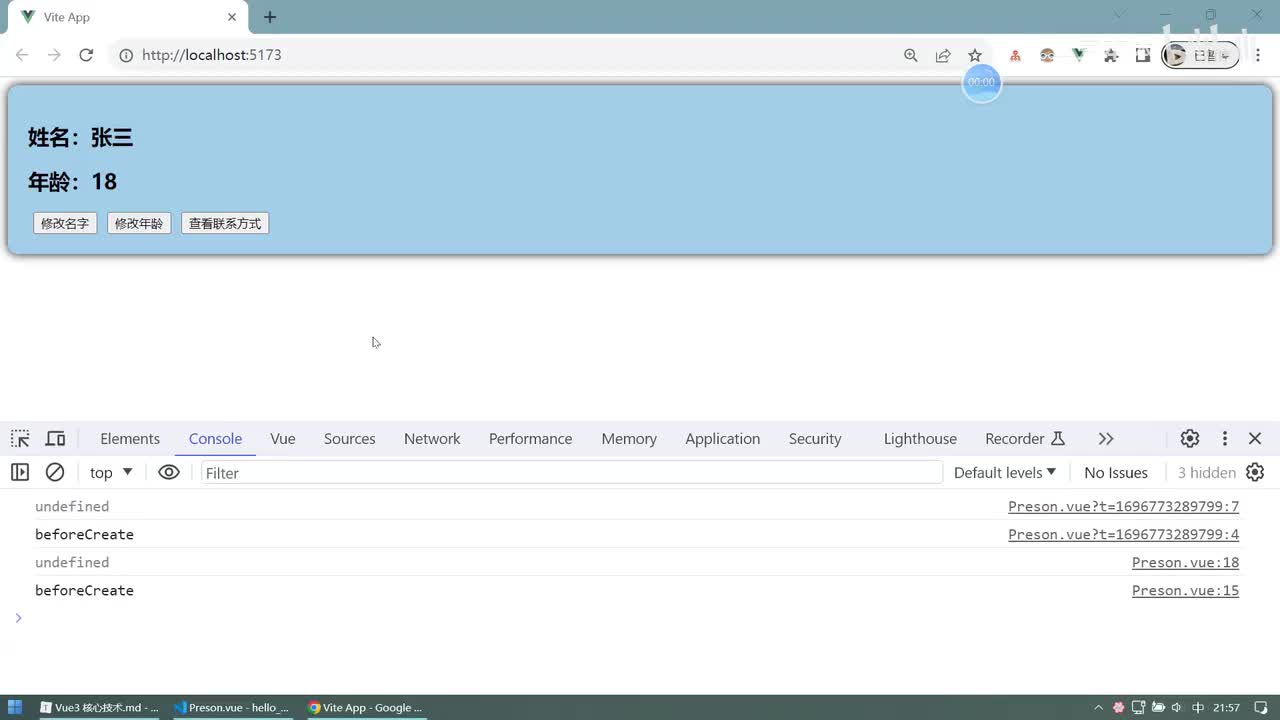Screen dimensions: 1280x720
Task: Open the Memory tab
Action: tap(629, 439)
